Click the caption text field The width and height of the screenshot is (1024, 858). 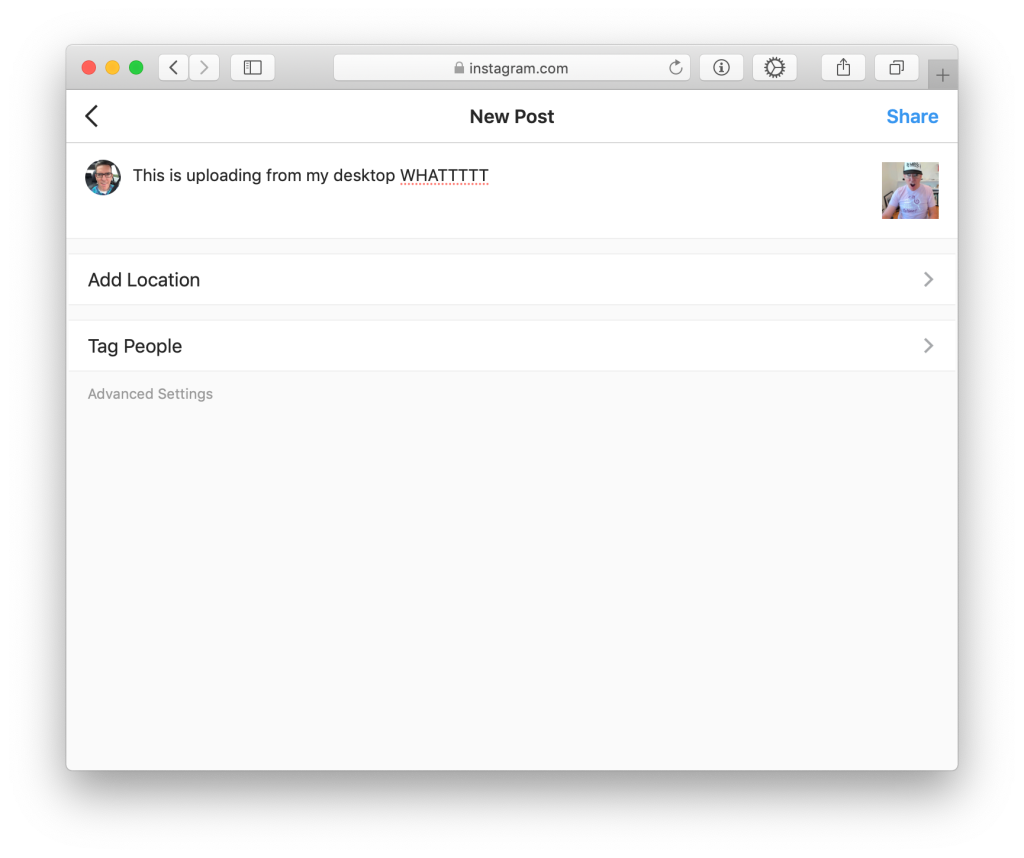[x=502, y=190]
